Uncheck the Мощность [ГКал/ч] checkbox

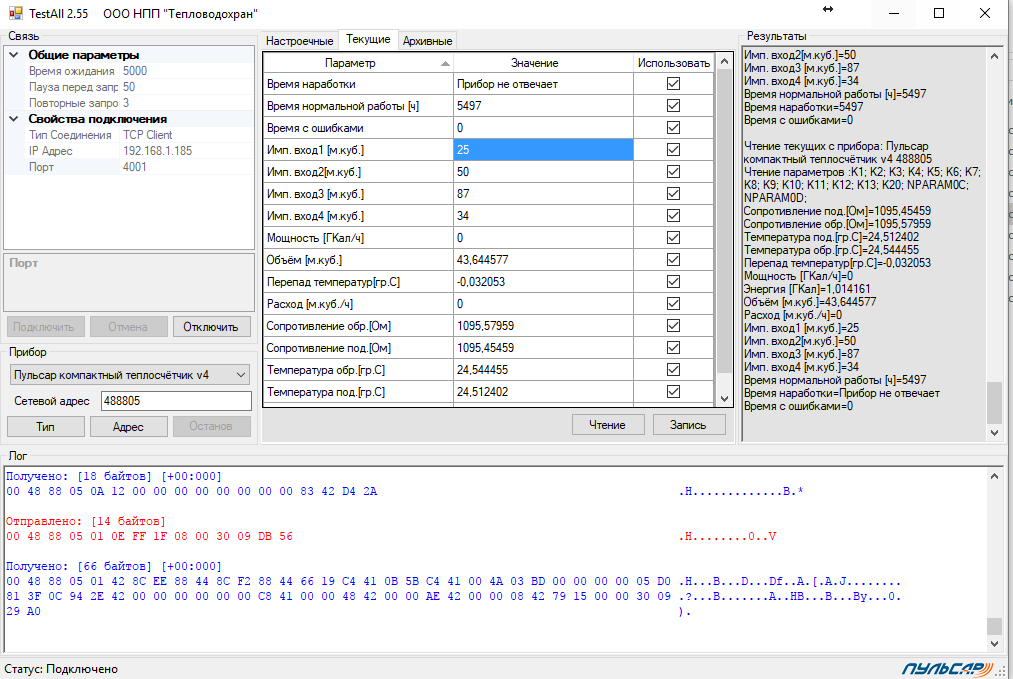pyautogui.click(x=673, y=237)
